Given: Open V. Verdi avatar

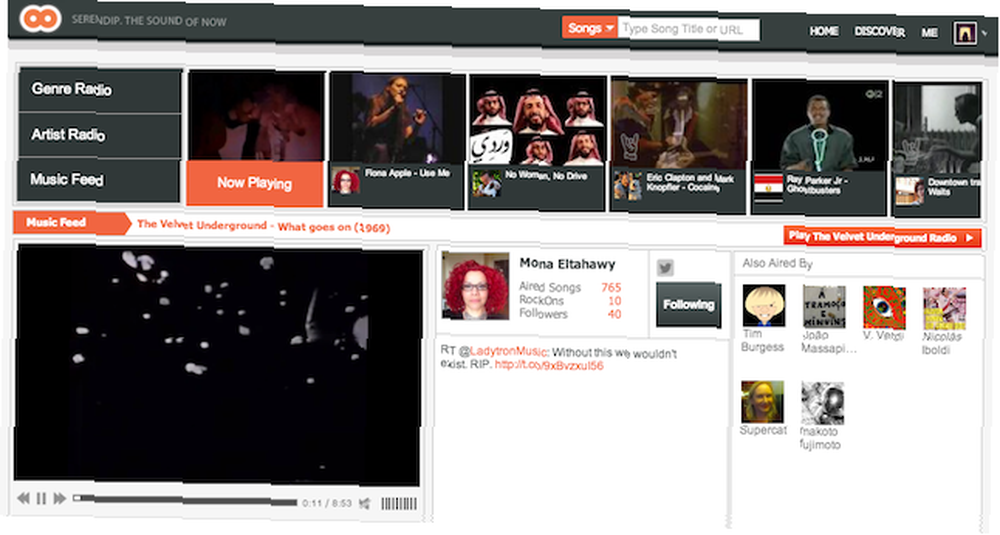Looking at the screenshot, I should click(x=884, y=307).
